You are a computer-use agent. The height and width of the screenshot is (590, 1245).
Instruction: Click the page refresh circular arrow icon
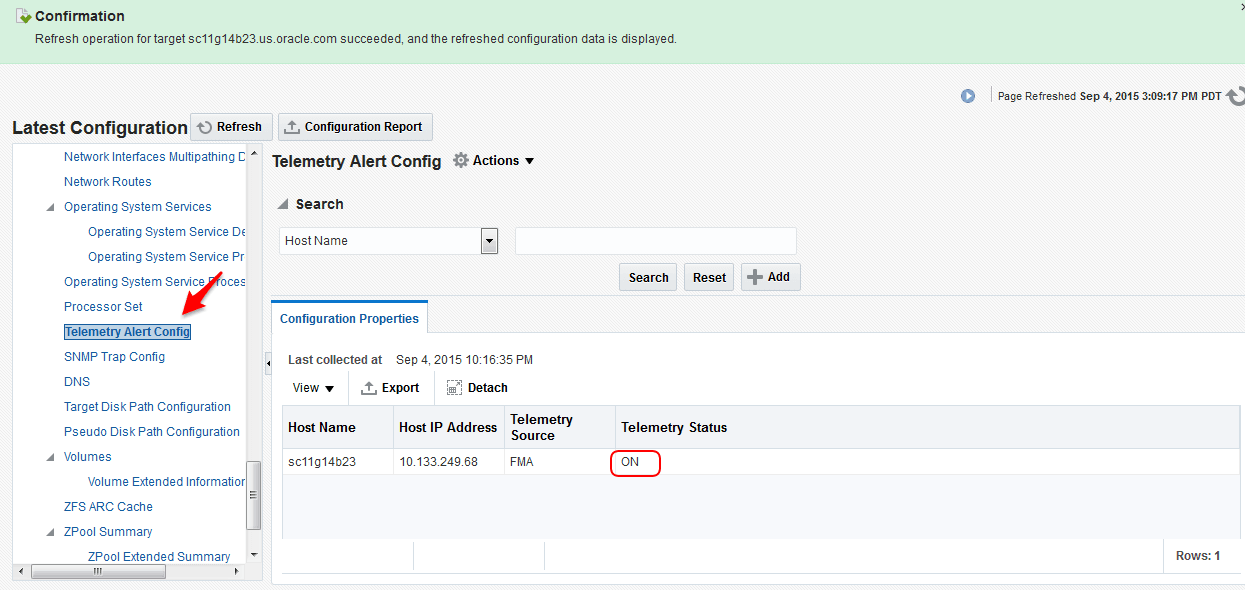point(1236,96)
